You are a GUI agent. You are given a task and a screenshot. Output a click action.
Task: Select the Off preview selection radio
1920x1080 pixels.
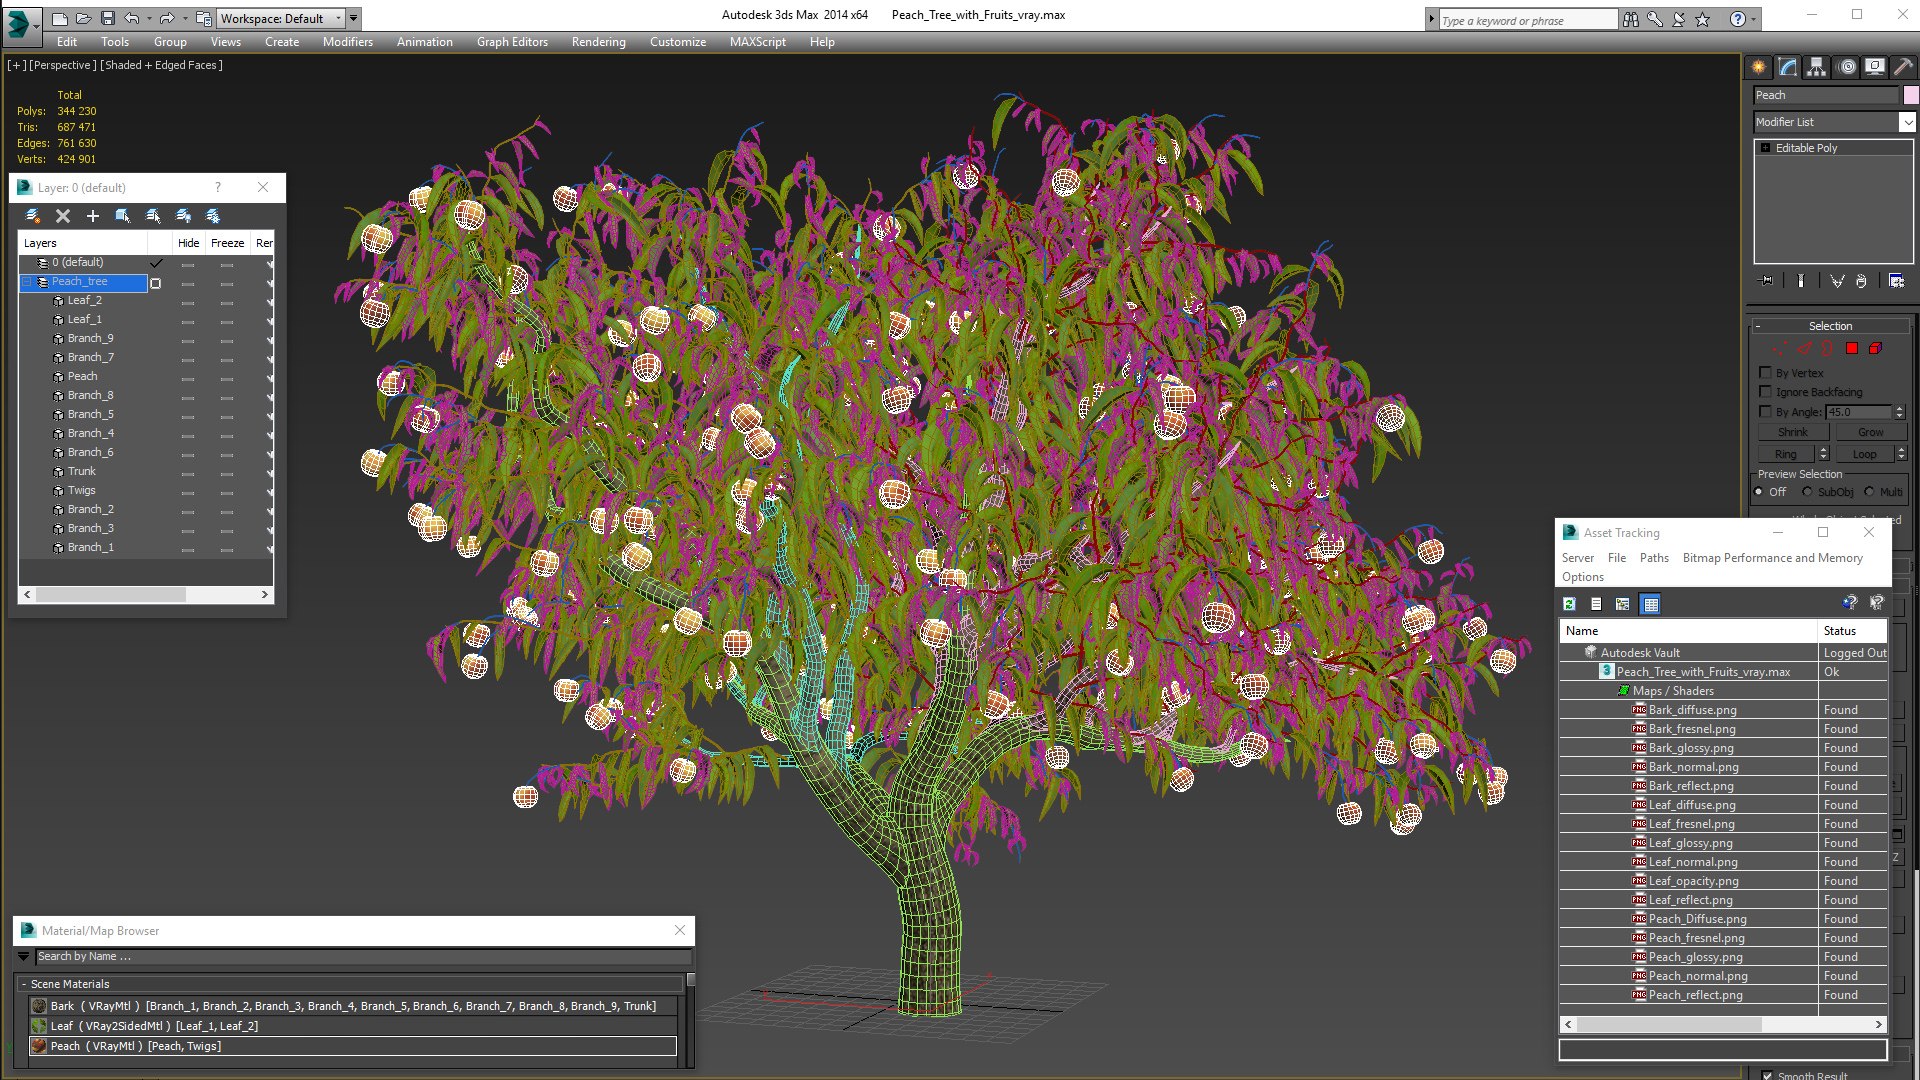(x=1760, y=491)
